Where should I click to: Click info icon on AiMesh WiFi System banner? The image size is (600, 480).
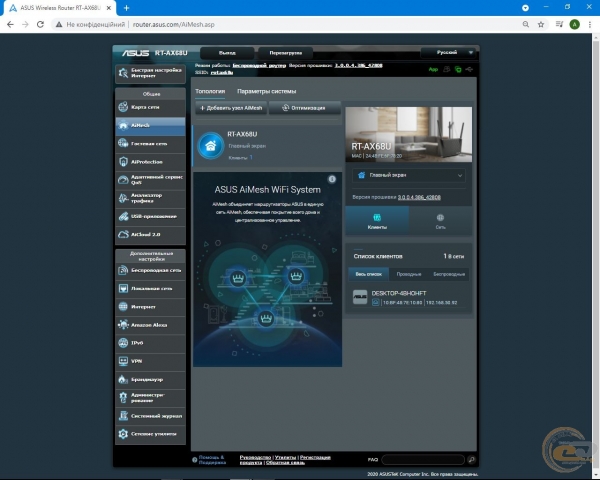332,179
